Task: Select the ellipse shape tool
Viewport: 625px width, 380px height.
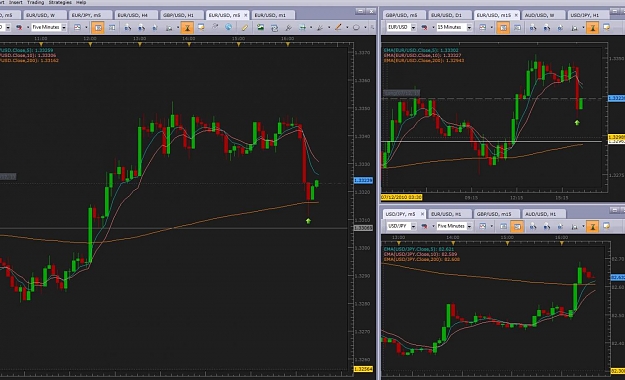Action: tap(356, 28)
